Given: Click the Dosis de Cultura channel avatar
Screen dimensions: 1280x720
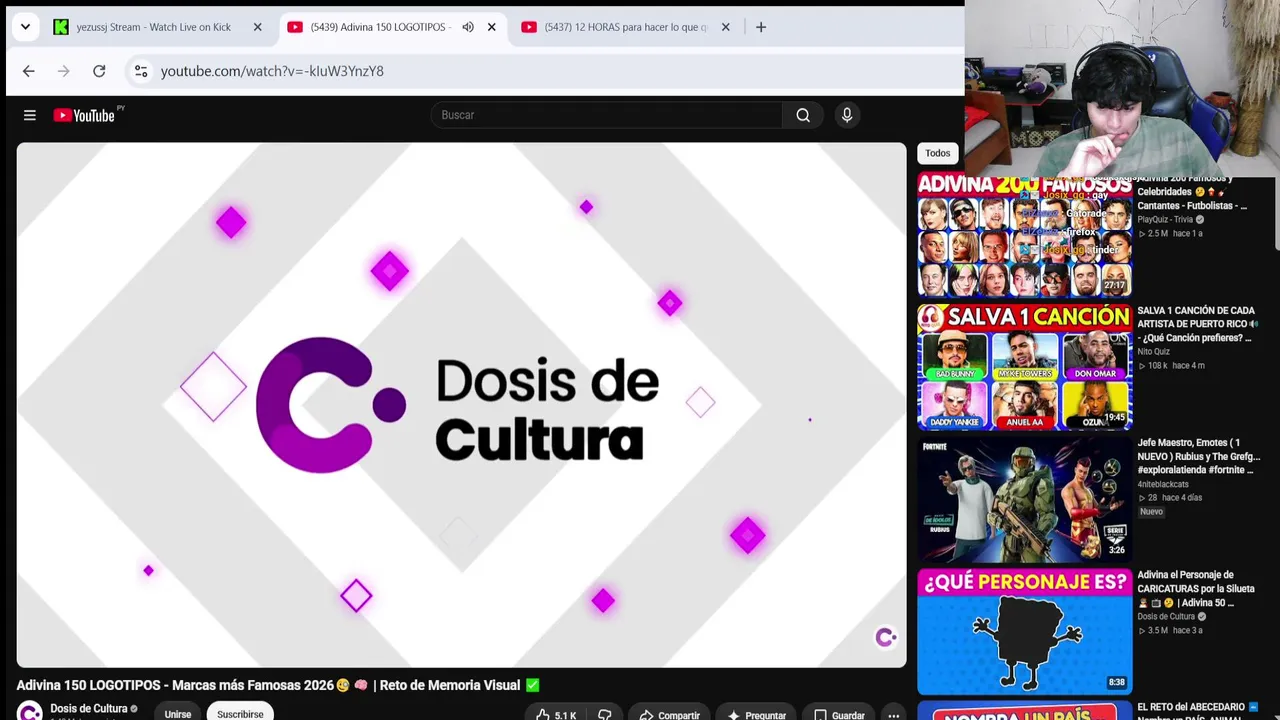Looking at the screenshot, I should tap(30, 711).
